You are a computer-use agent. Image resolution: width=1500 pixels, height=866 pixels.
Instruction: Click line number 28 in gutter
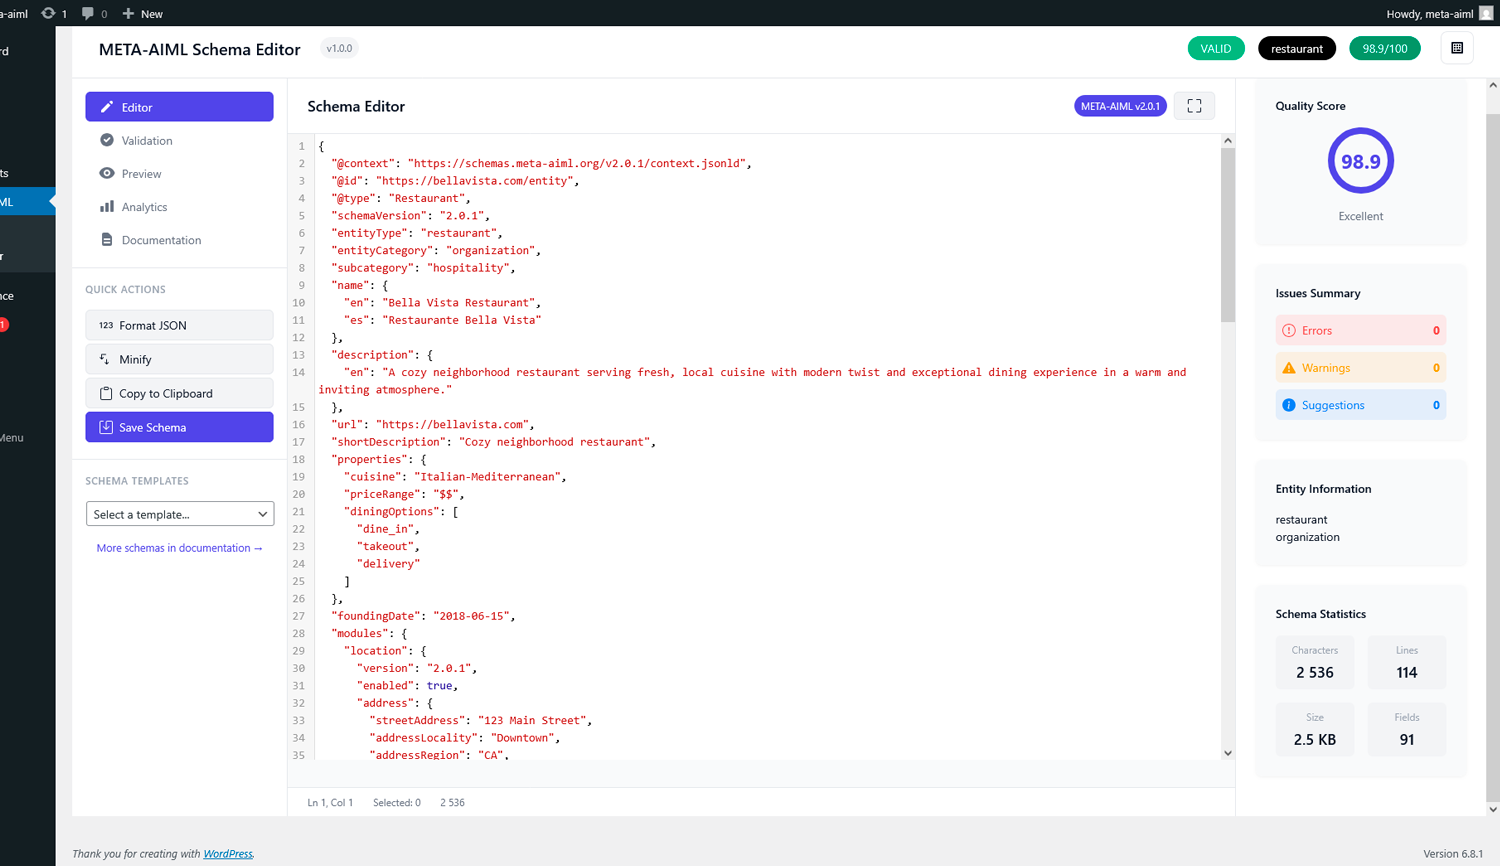298,633
